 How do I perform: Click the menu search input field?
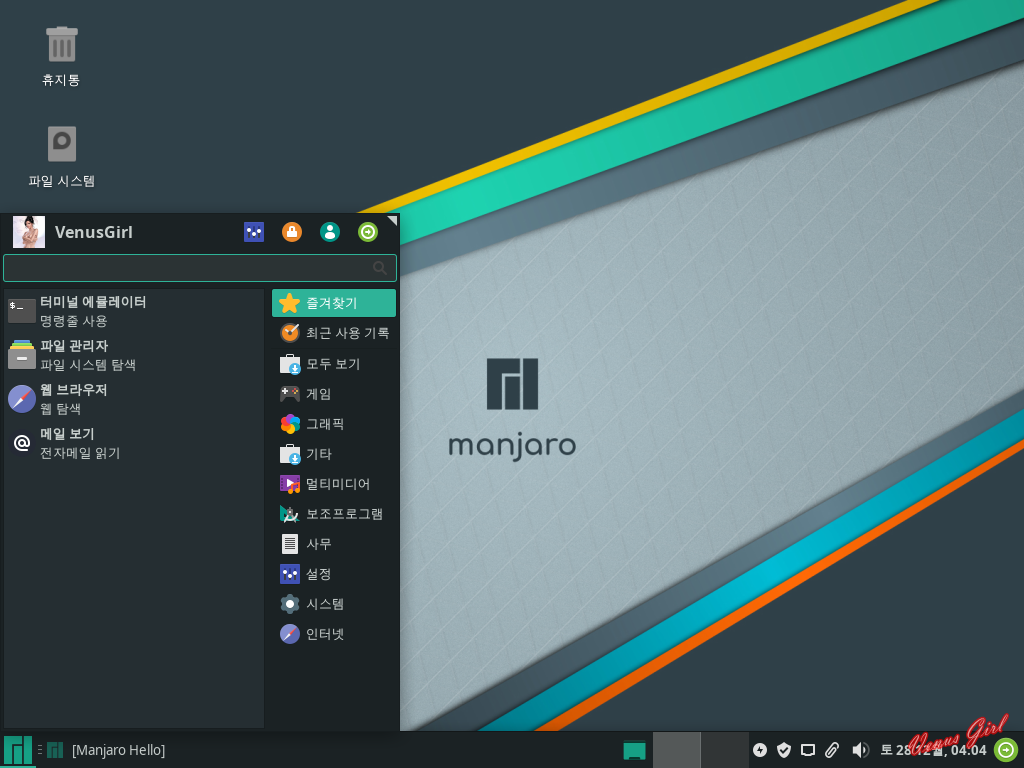(200, 268)
